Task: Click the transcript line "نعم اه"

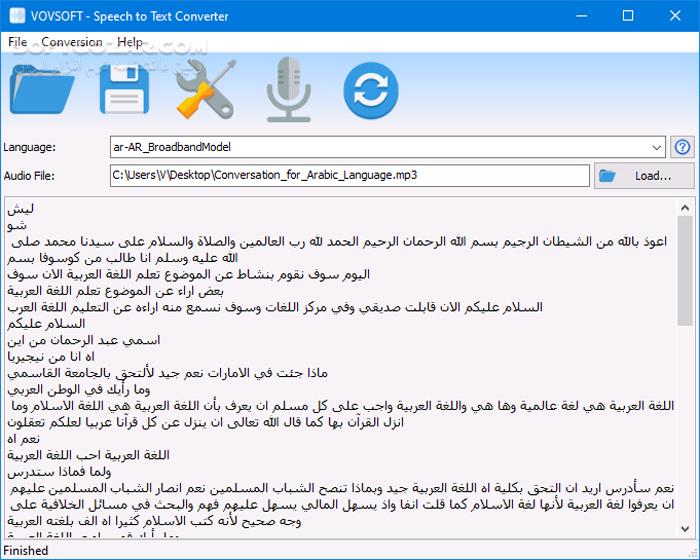Action: tap(23, 439)
